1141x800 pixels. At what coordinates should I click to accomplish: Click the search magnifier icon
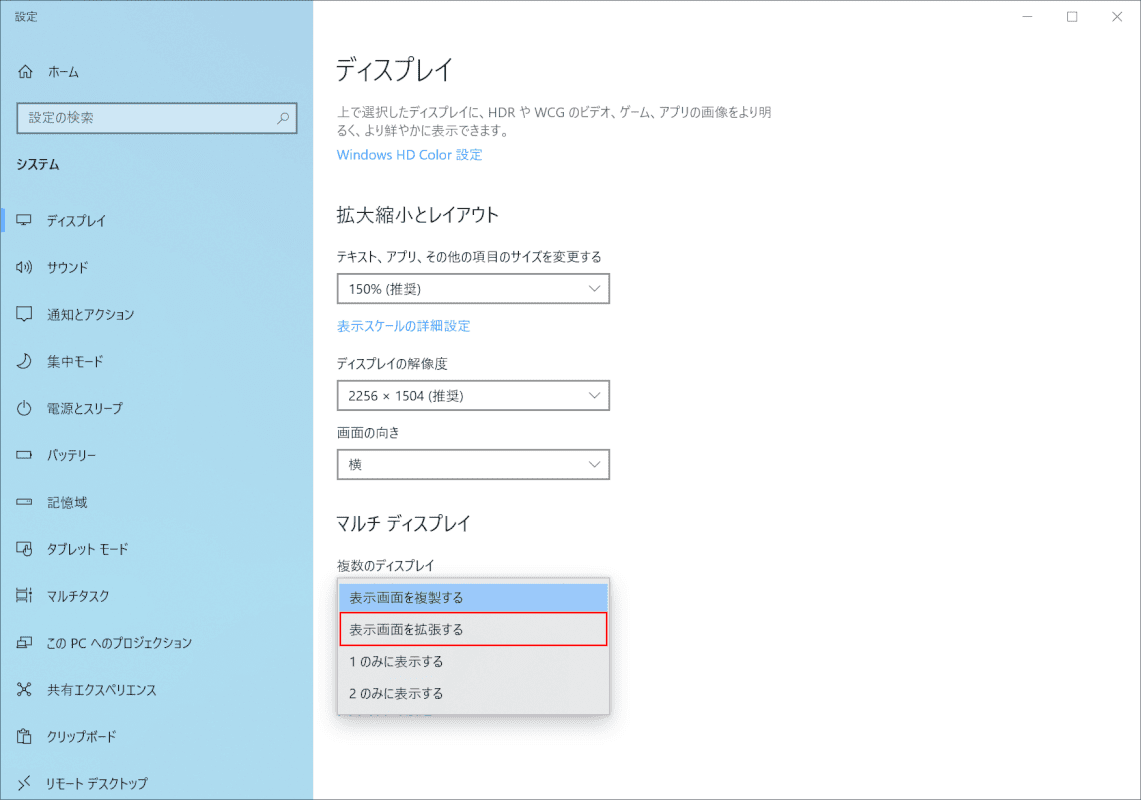pos(283,118)
